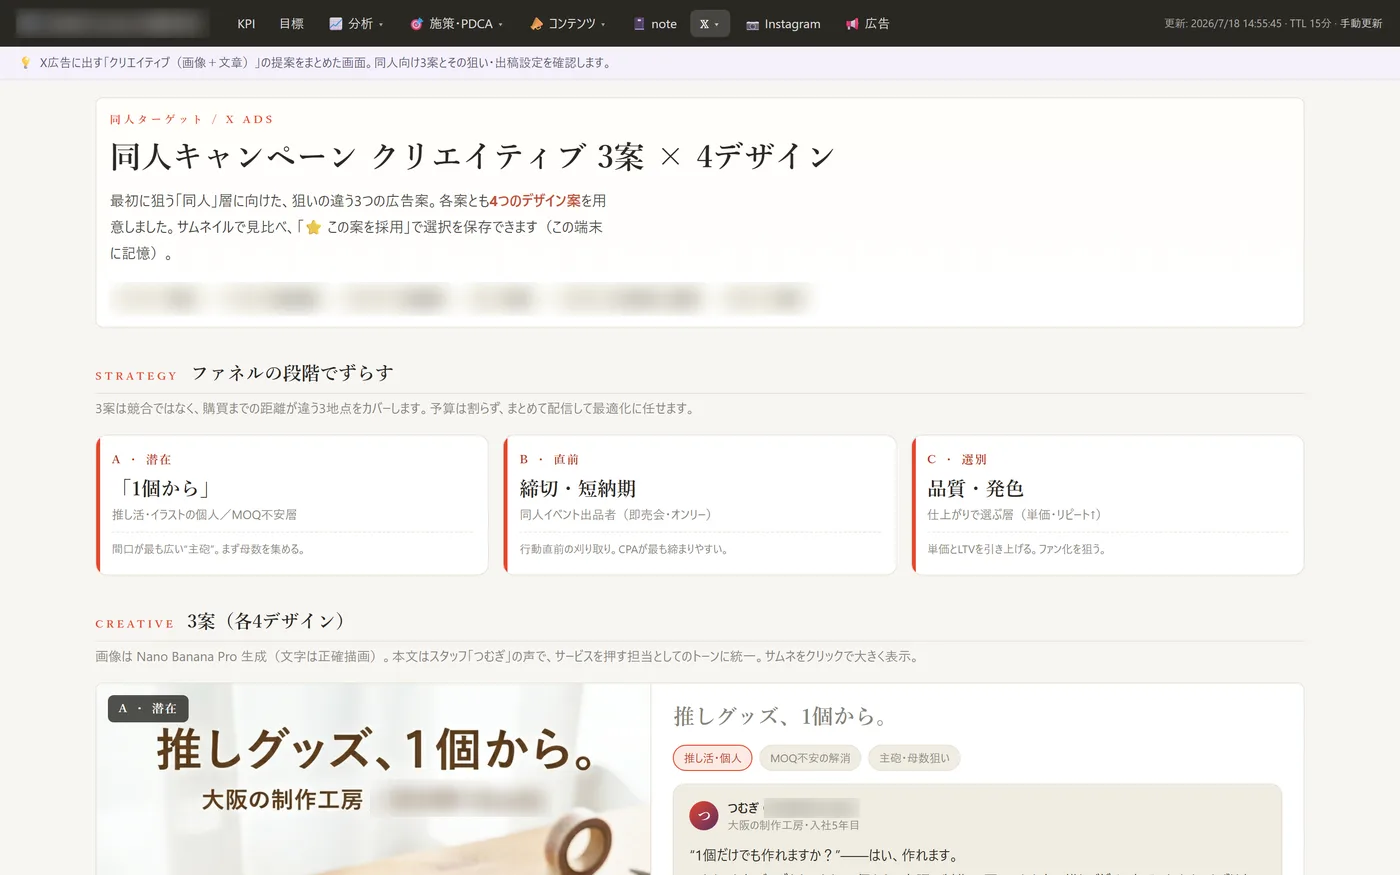Image resolution: width=1400 pixels, height=875 pixels.
Task: Open the Instagram nav item
Action: click(783, 24)
